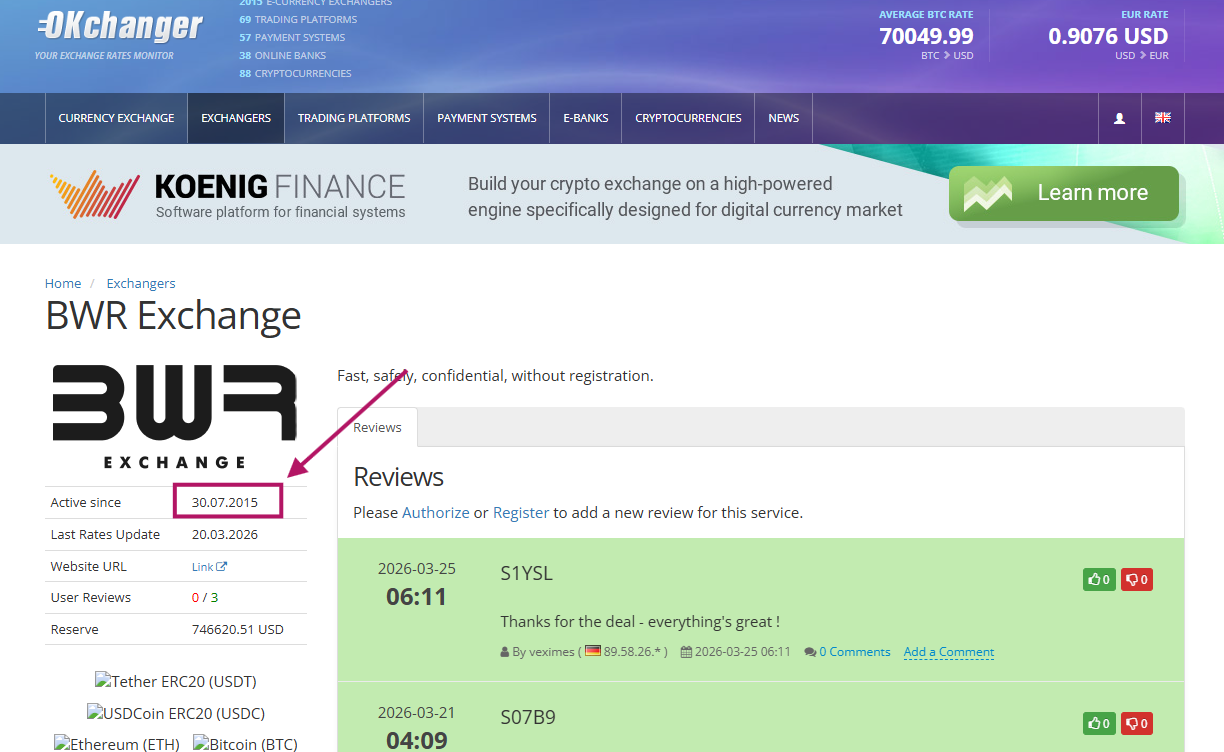Click thumbs-up on S07B9 review
The height and width of the screenshot is (752, 1224).
coord(1099,723)
